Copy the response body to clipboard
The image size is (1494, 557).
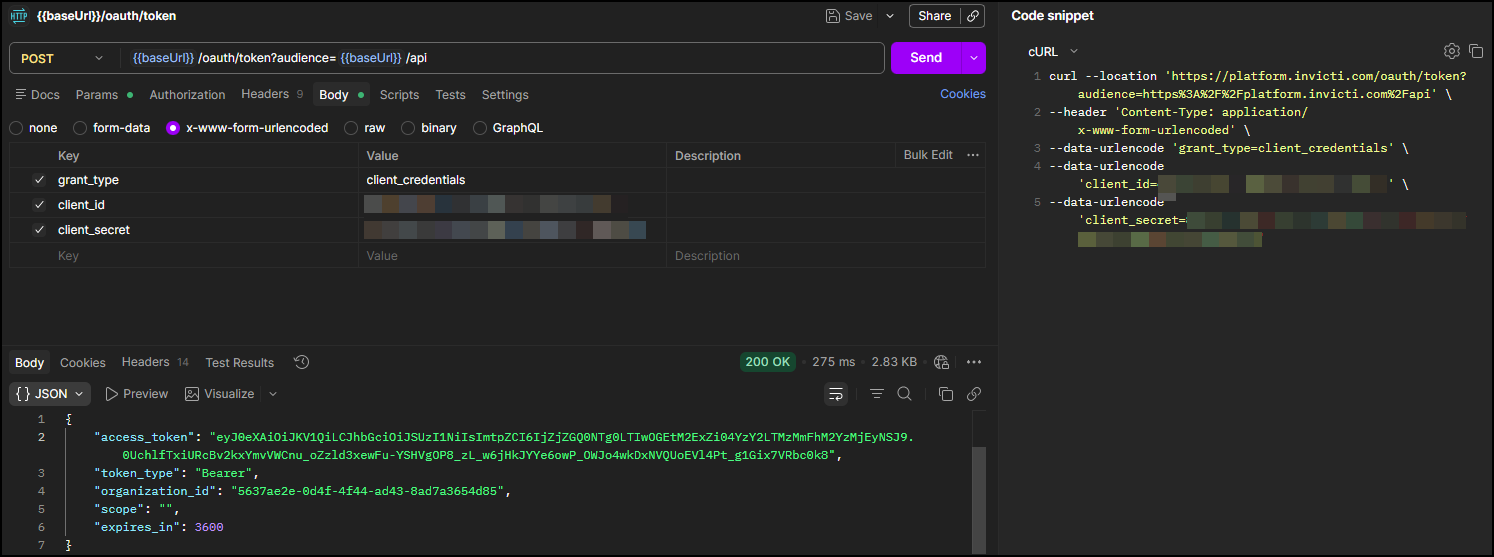[946, 394]
